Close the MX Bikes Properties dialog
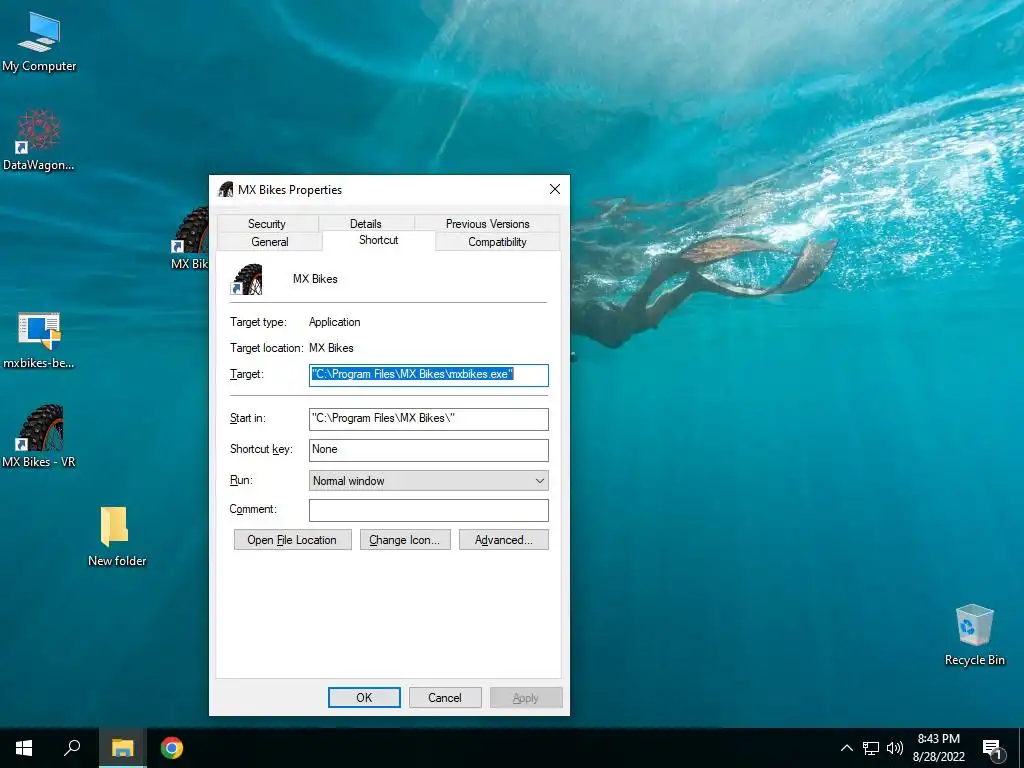Image resolution: width=1024 pixels, height=768 pixels. coord(555,189)
